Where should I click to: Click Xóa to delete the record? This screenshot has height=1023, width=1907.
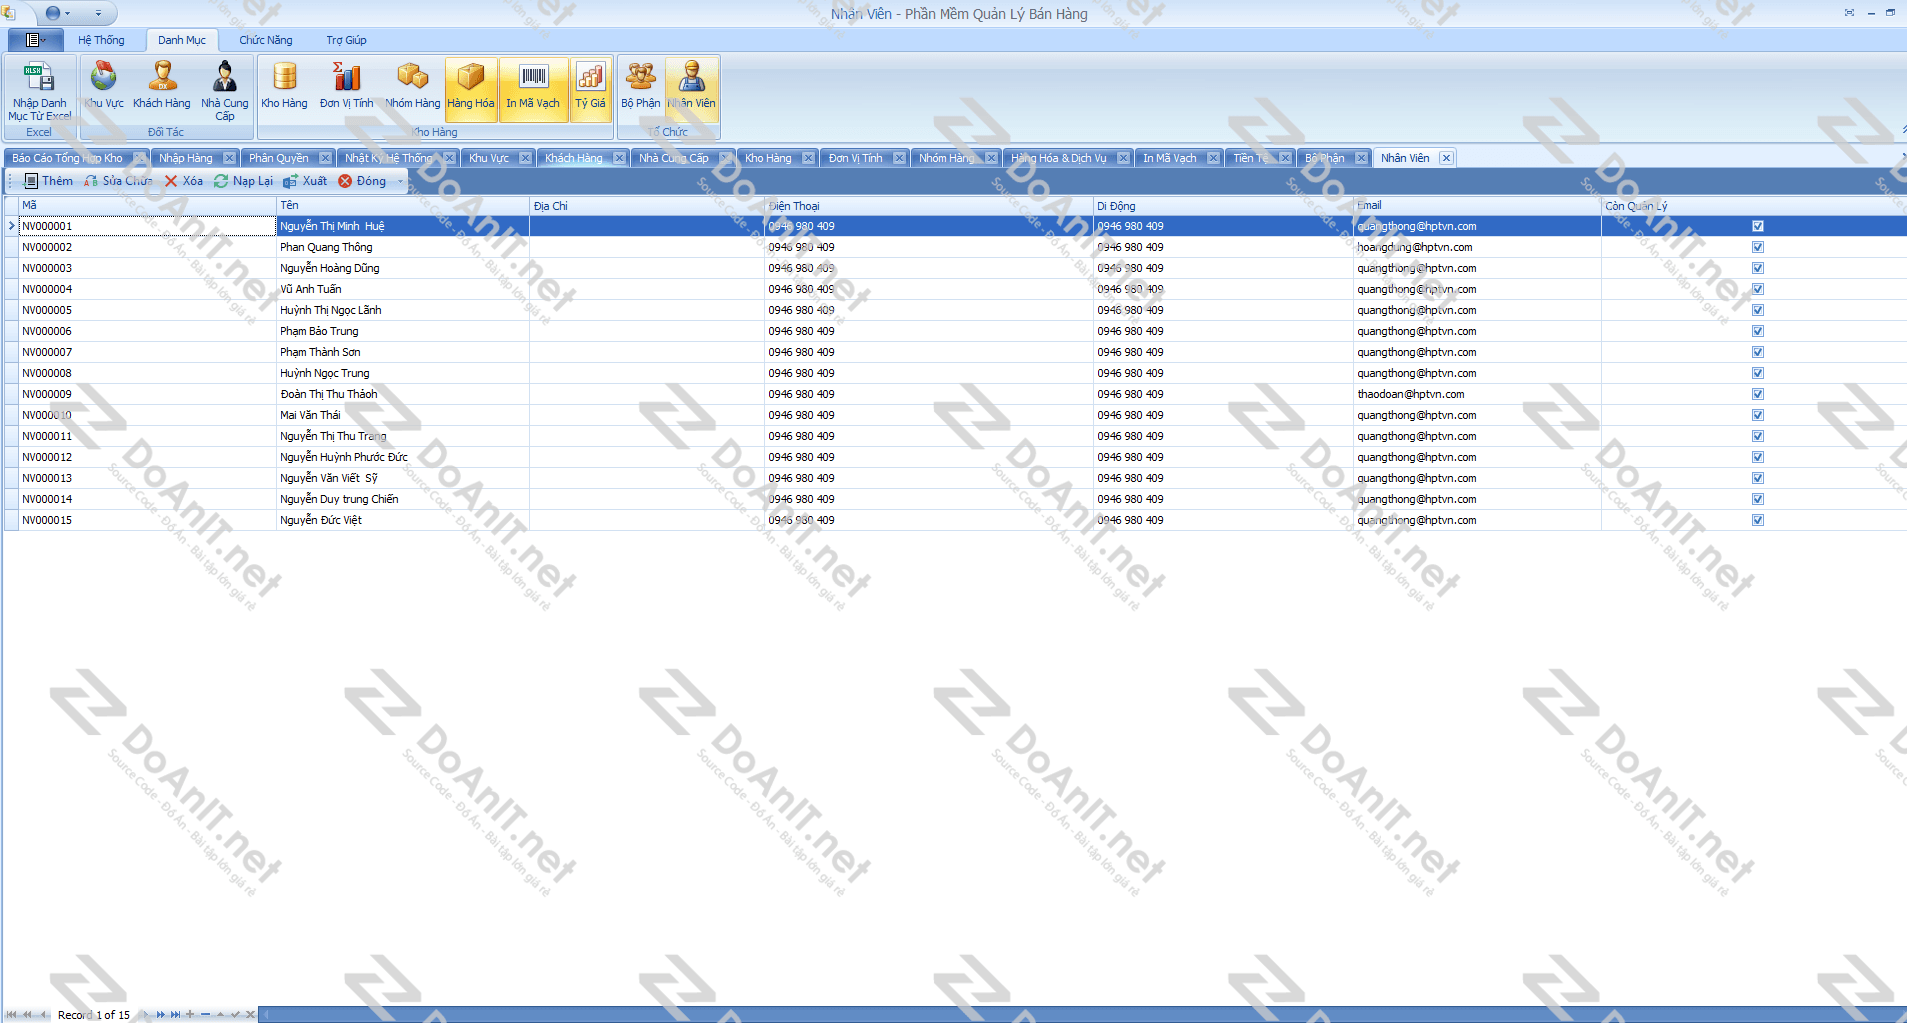point(184,181)
